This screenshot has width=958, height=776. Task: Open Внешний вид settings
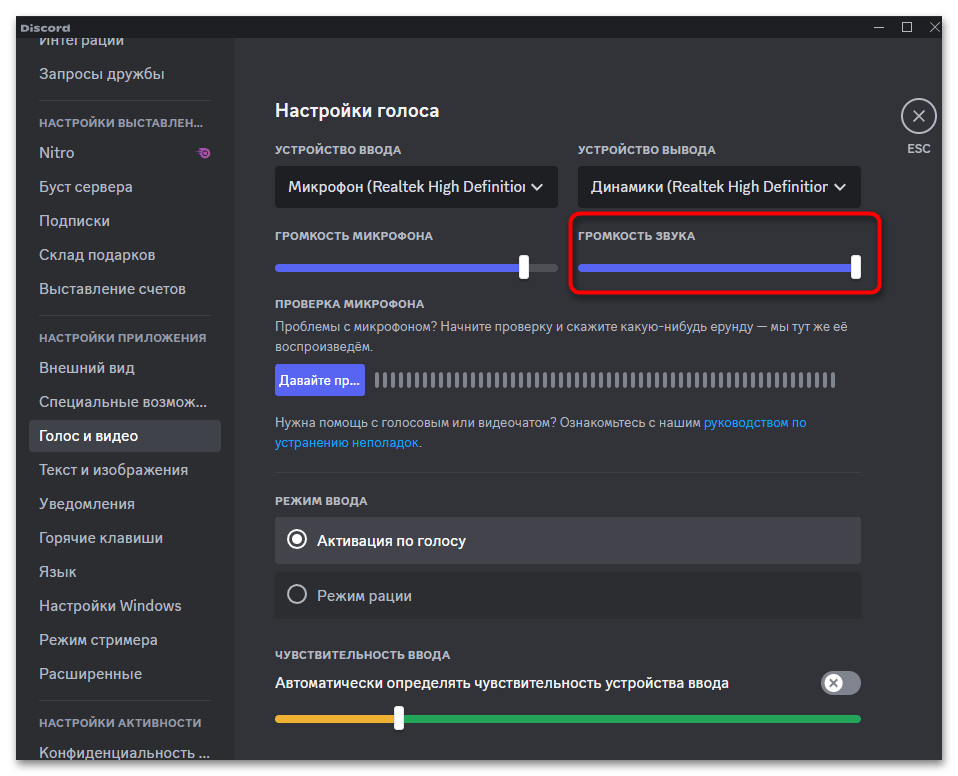pyautogui.click(x=125, y=368)
